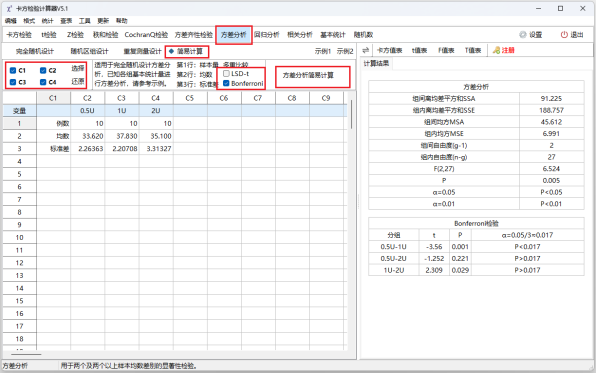Open the t值表 lookup table
Image resolution: width=596 pixels, height=373 pixels.
(x=419, y=50)
